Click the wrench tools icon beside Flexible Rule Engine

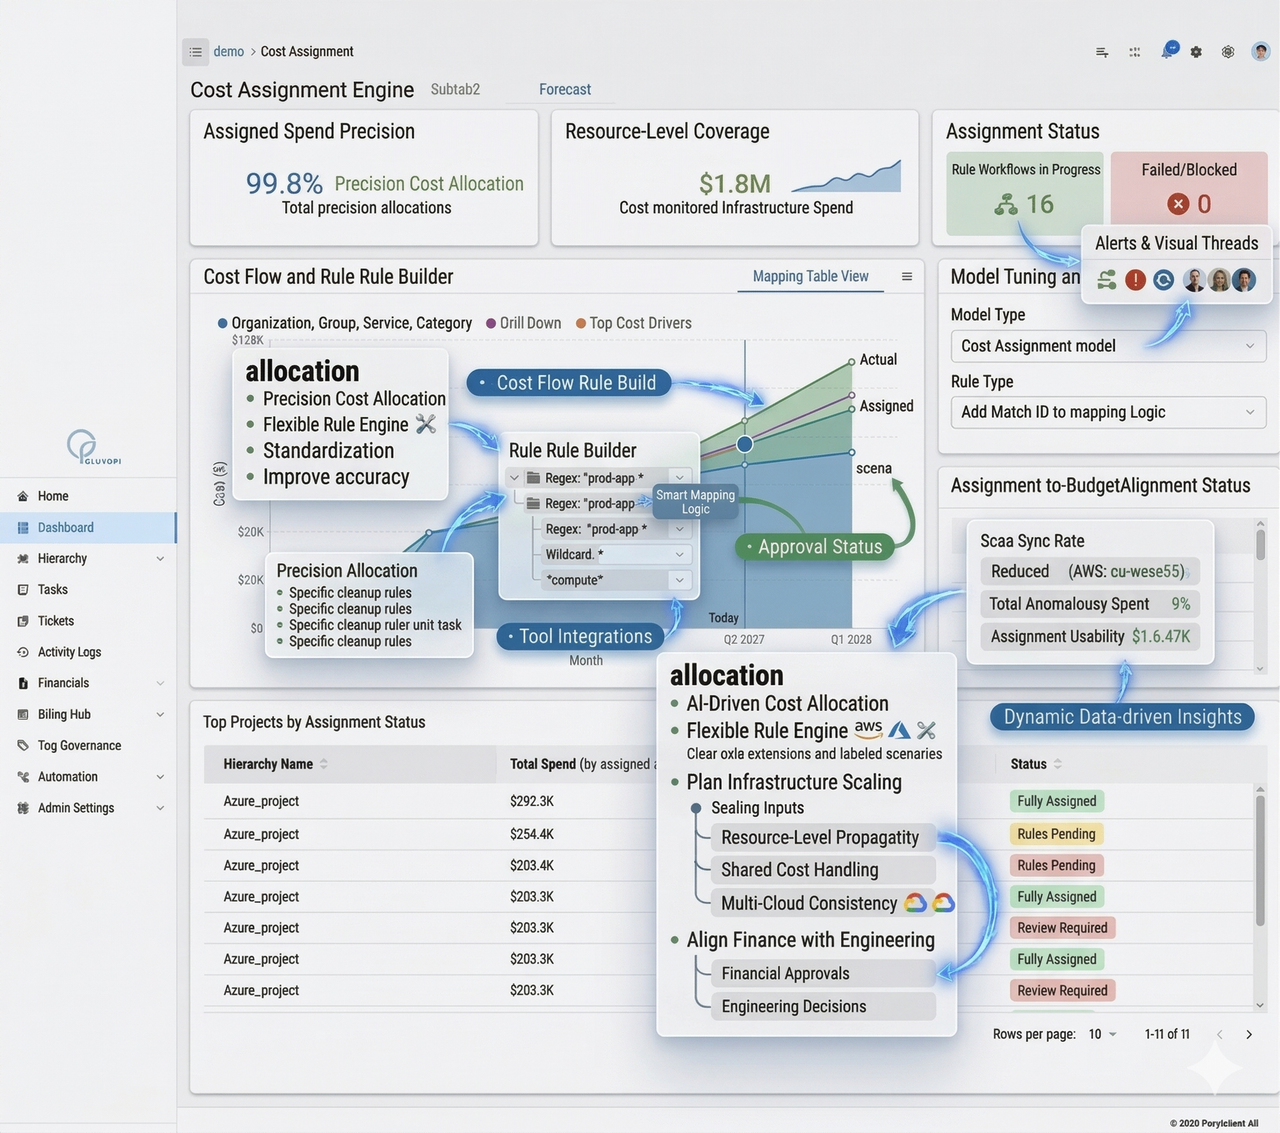click(x=426, y=424)
